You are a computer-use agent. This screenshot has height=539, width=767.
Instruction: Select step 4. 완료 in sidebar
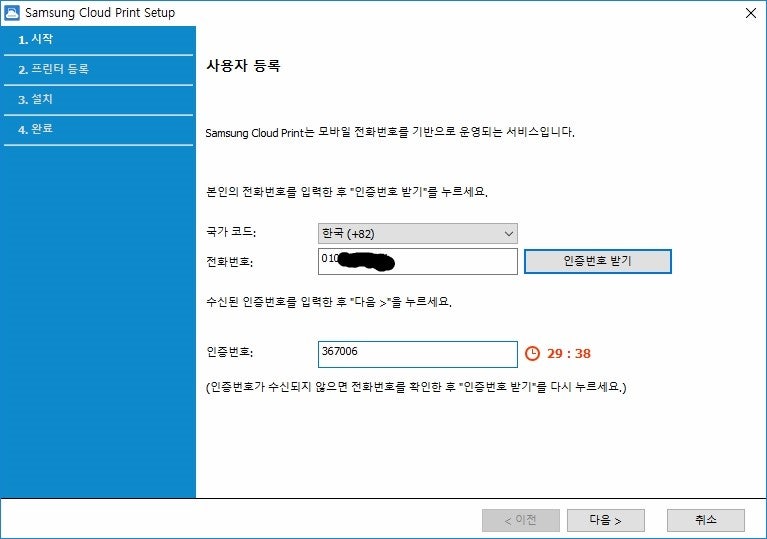click(98, 130)
